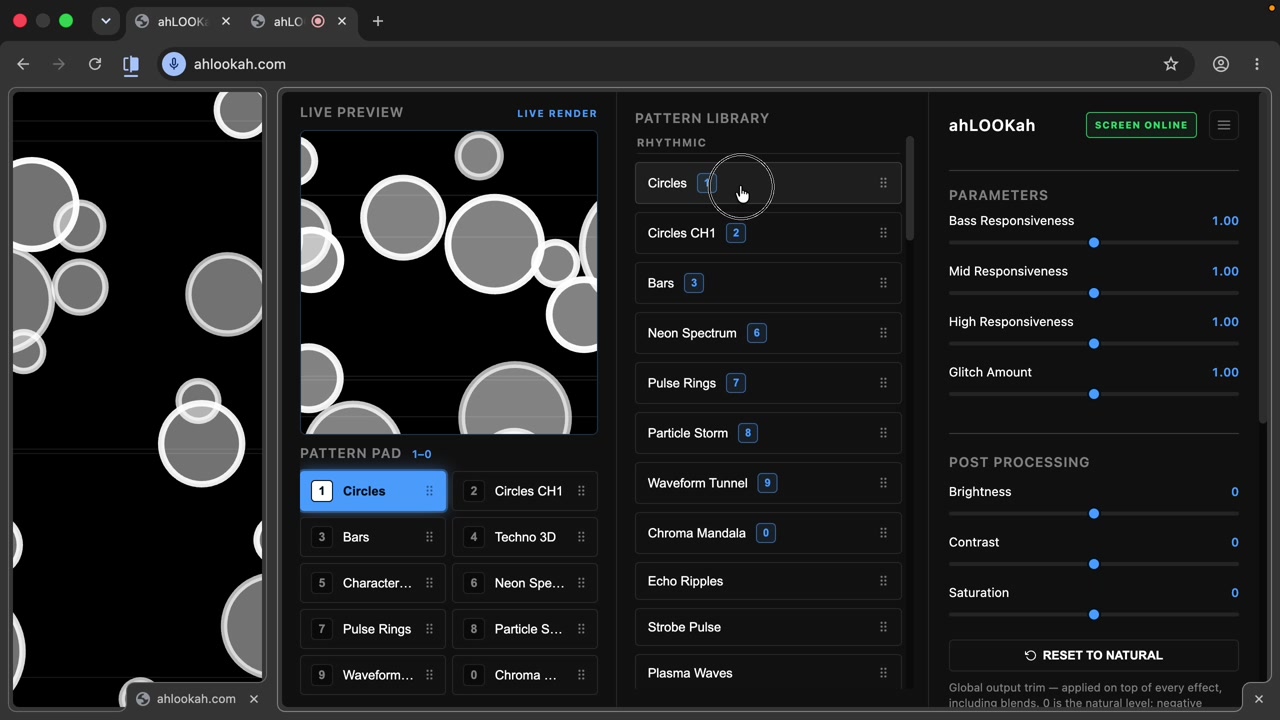Open the hamburger menu beside SCREEN ONLINE

click(x=1223, y=125)
